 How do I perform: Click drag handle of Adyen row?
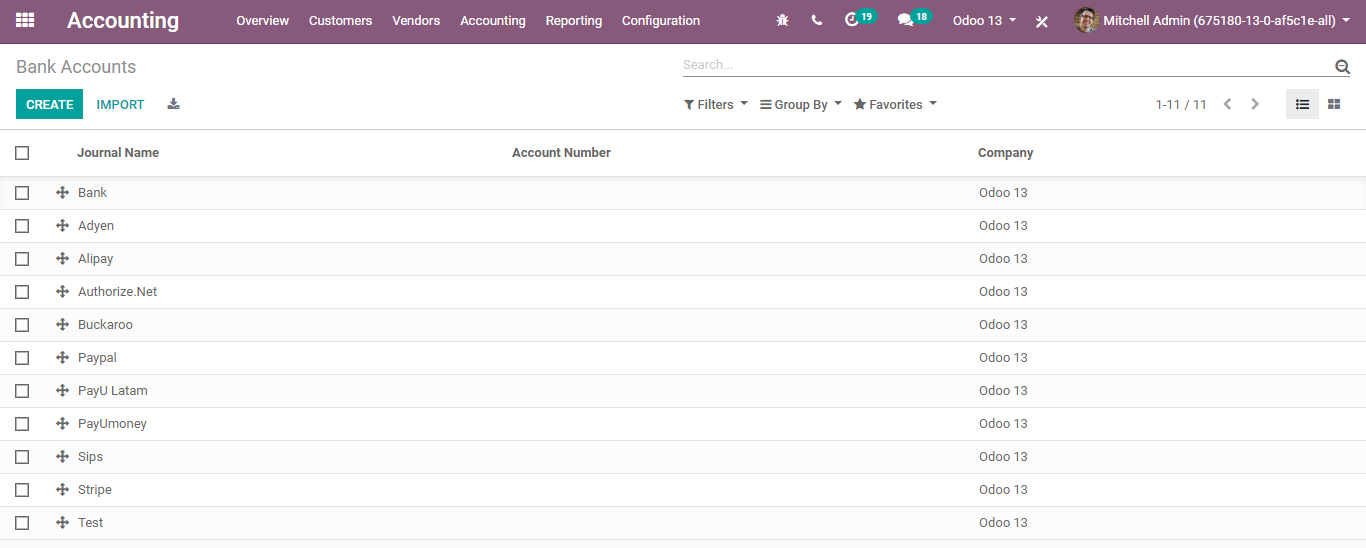tap(62, 225)
